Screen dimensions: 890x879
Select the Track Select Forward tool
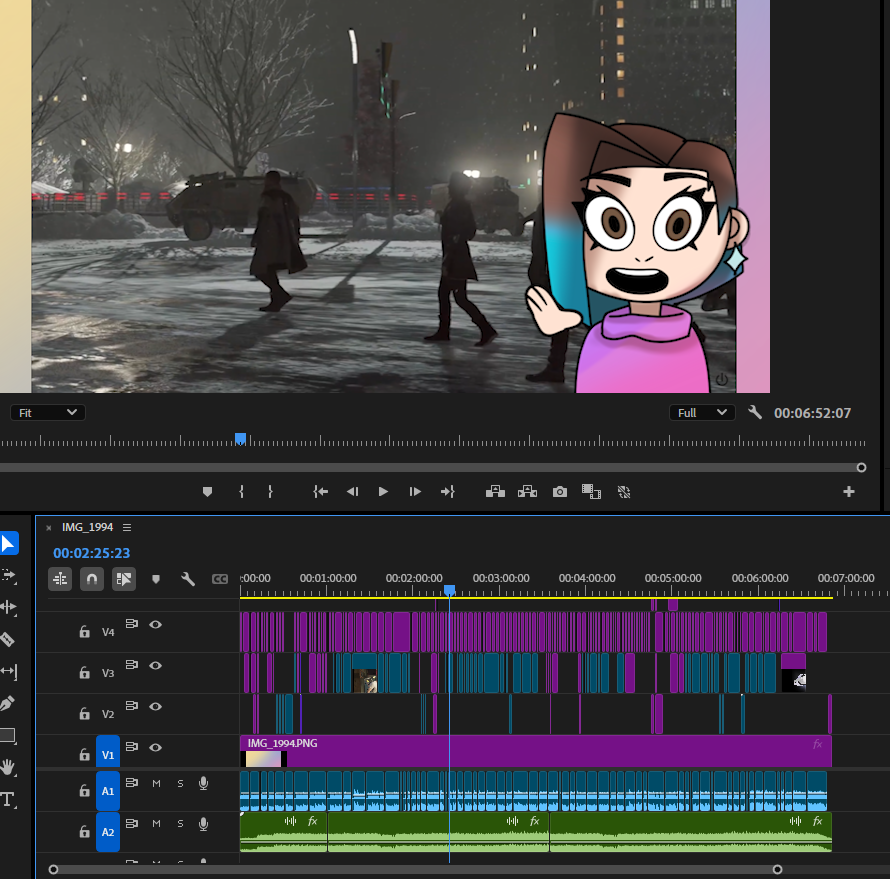click(9, 575)
